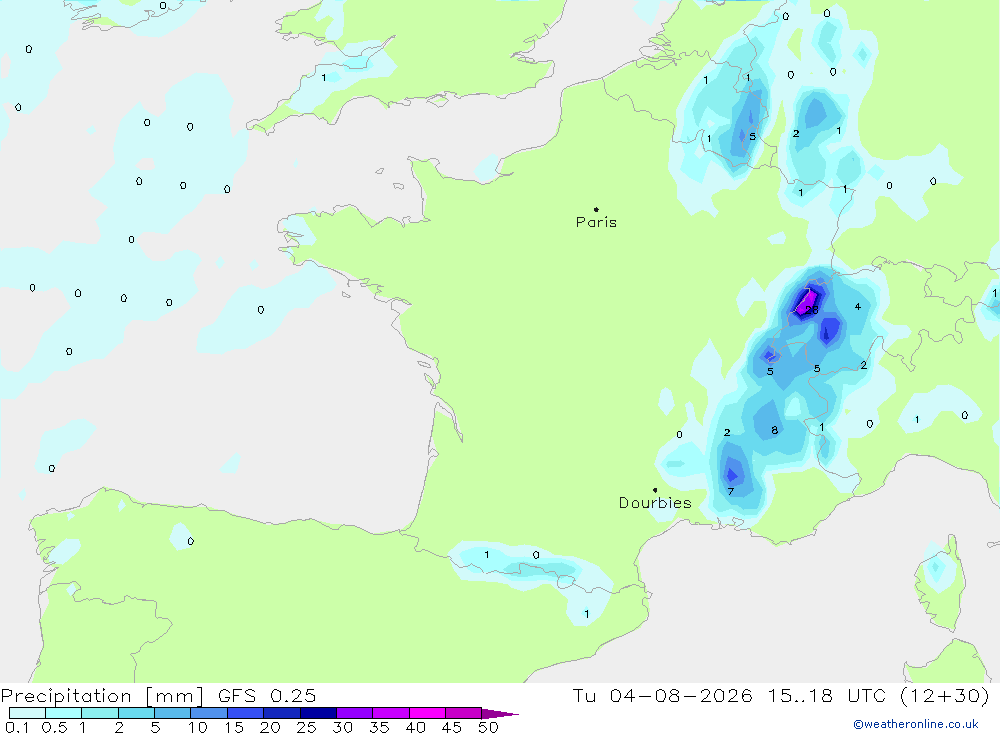Pick the 25–30 mm legend swatch
The height and width of the screenshot is (733, 1000).
click(x=318, y=713)
